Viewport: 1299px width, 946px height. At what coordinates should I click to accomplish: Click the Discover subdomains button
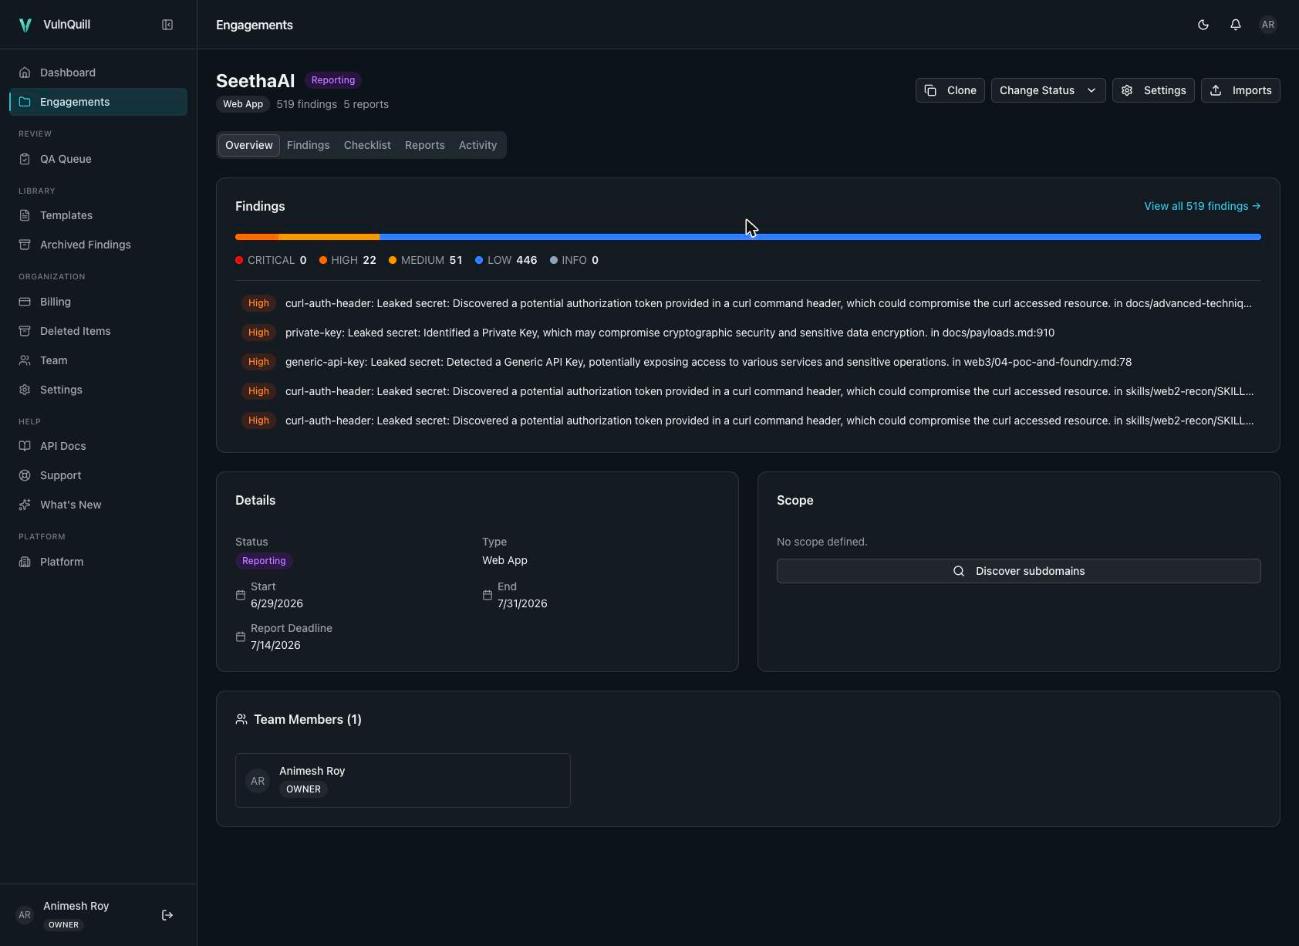(x=1018, y=571)
